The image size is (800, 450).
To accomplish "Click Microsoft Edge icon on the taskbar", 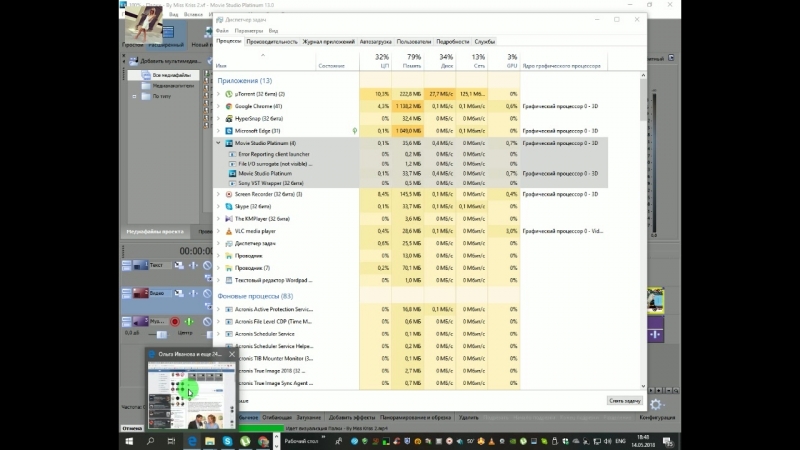I will pyautogui.click(x=192, y=440).
